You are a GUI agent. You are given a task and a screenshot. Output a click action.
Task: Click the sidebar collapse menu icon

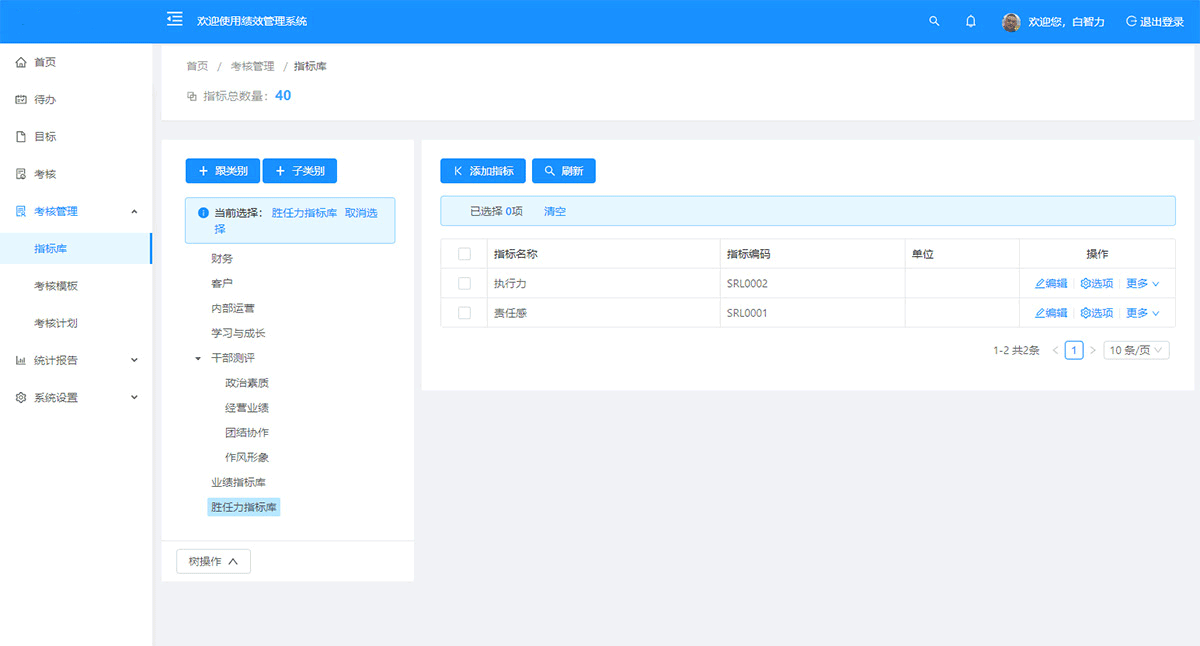175,19
